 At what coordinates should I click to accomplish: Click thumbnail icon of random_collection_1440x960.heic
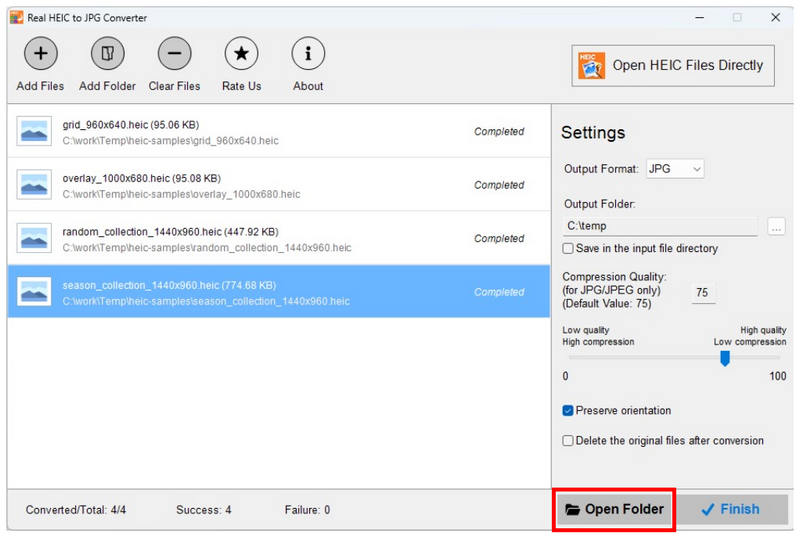click(34, 238)
